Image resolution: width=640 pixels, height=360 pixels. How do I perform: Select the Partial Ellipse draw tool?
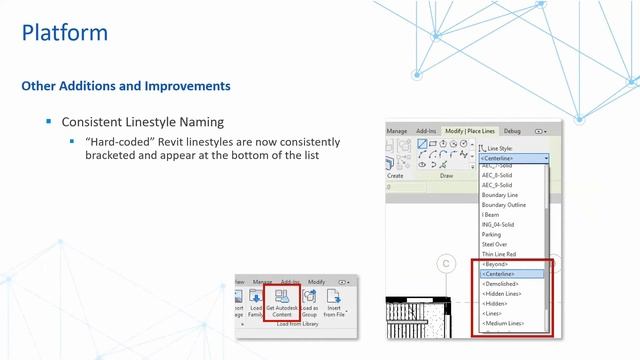(433, 164)
